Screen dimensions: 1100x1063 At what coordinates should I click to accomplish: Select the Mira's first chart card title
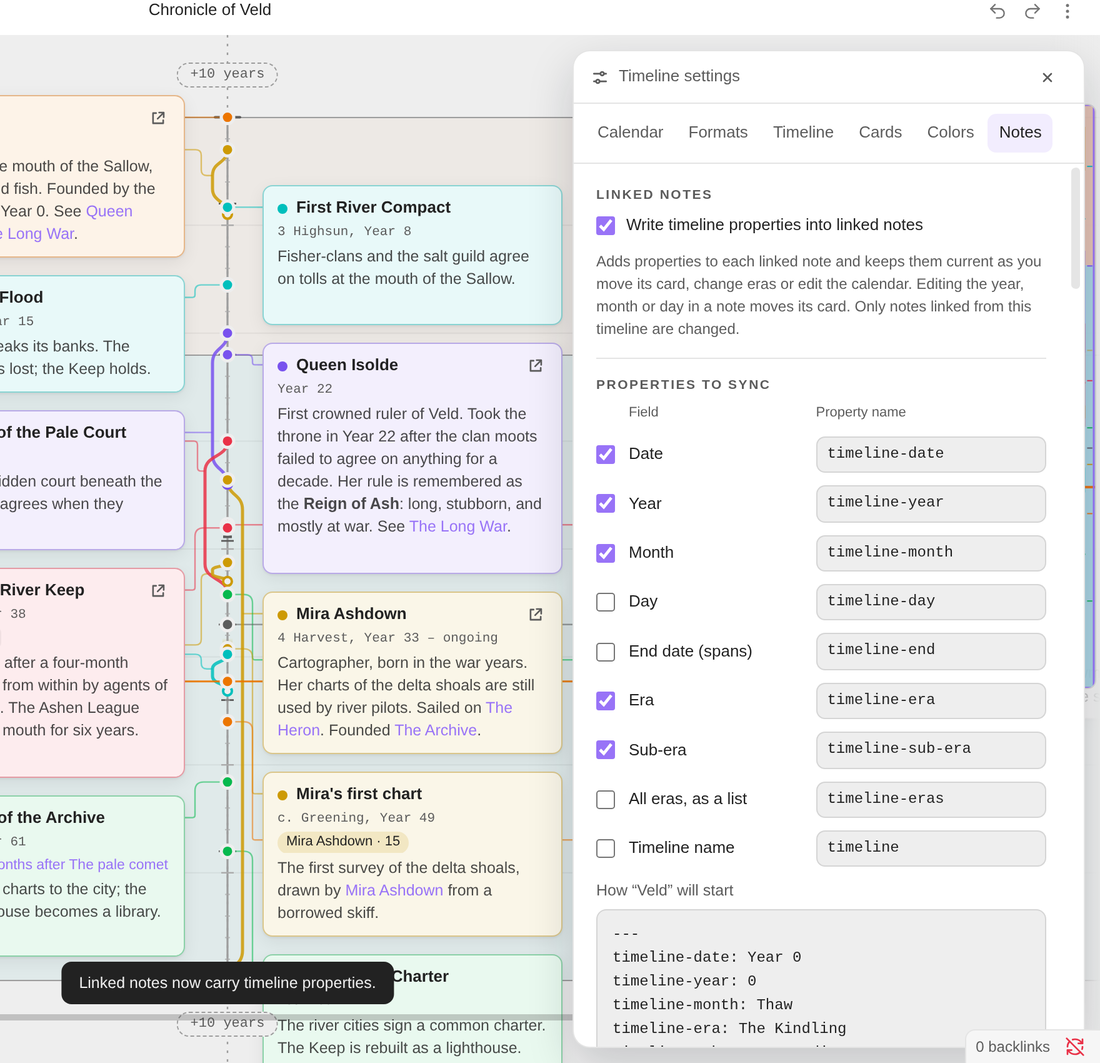click(358, 794)
